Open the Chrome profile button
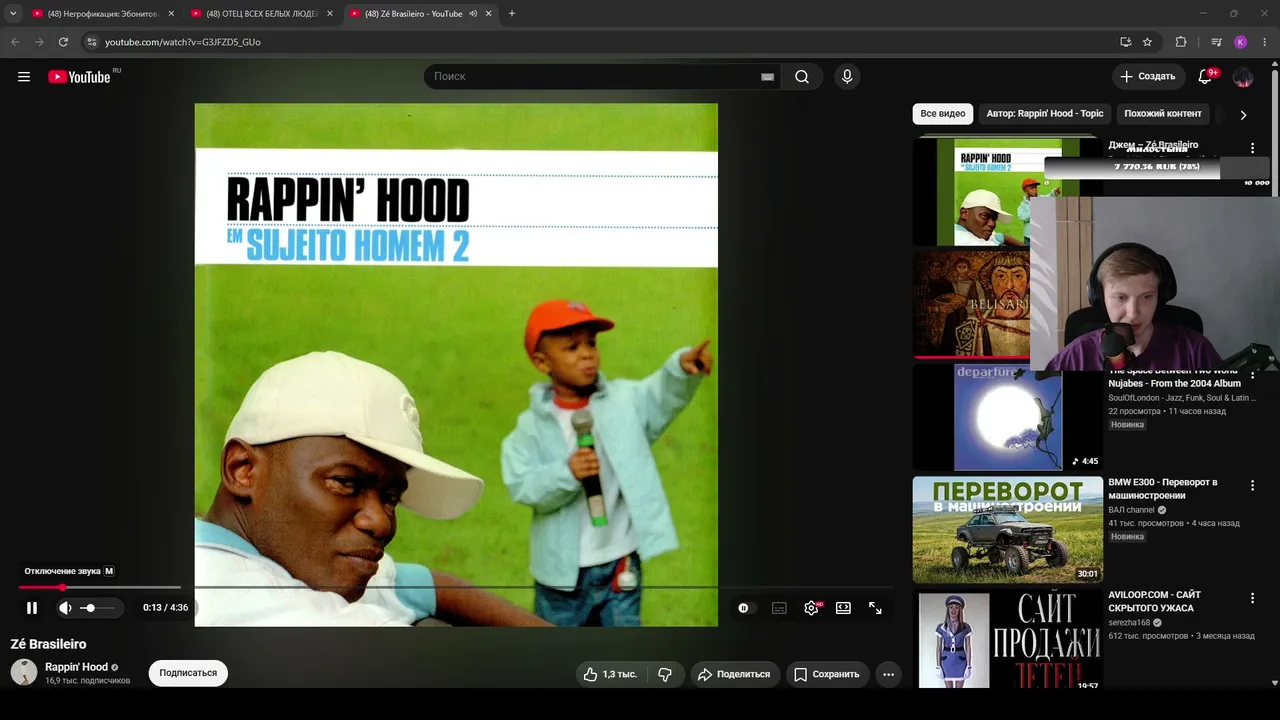The image size is (1280, 720). 1241,42
